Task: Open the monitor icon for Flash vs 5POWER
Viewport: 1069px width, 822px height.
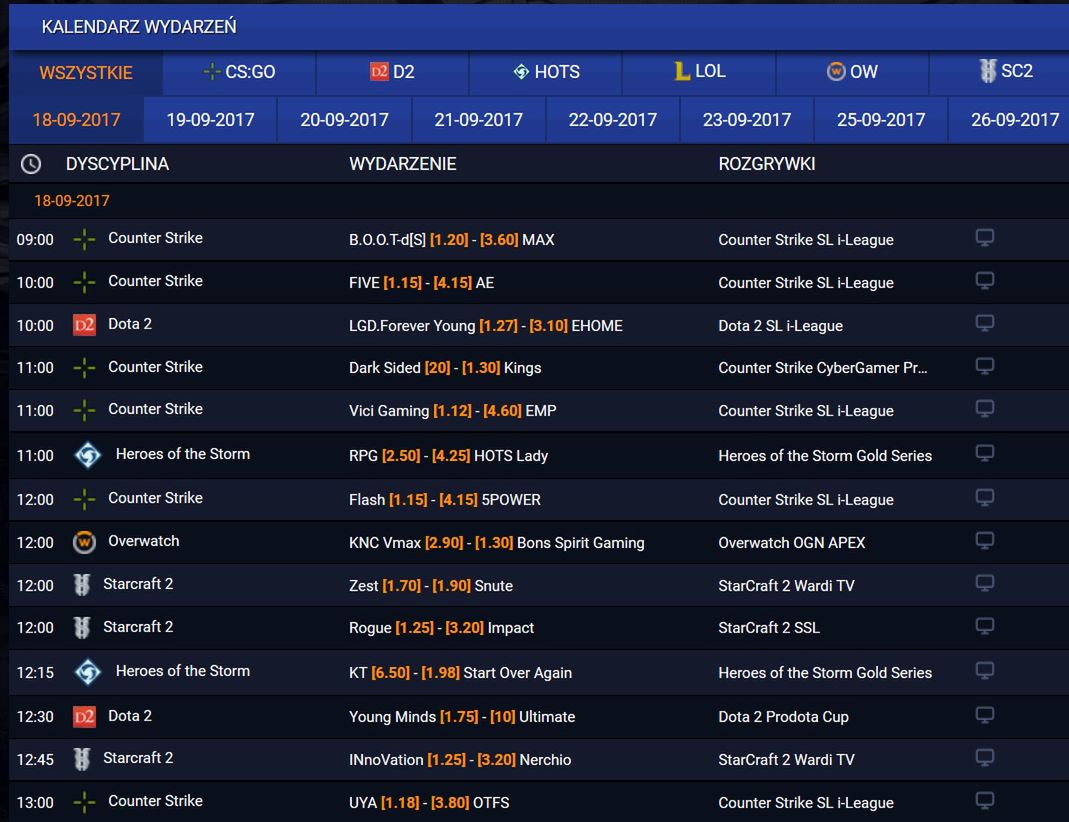Action: (x=984, y=498)
